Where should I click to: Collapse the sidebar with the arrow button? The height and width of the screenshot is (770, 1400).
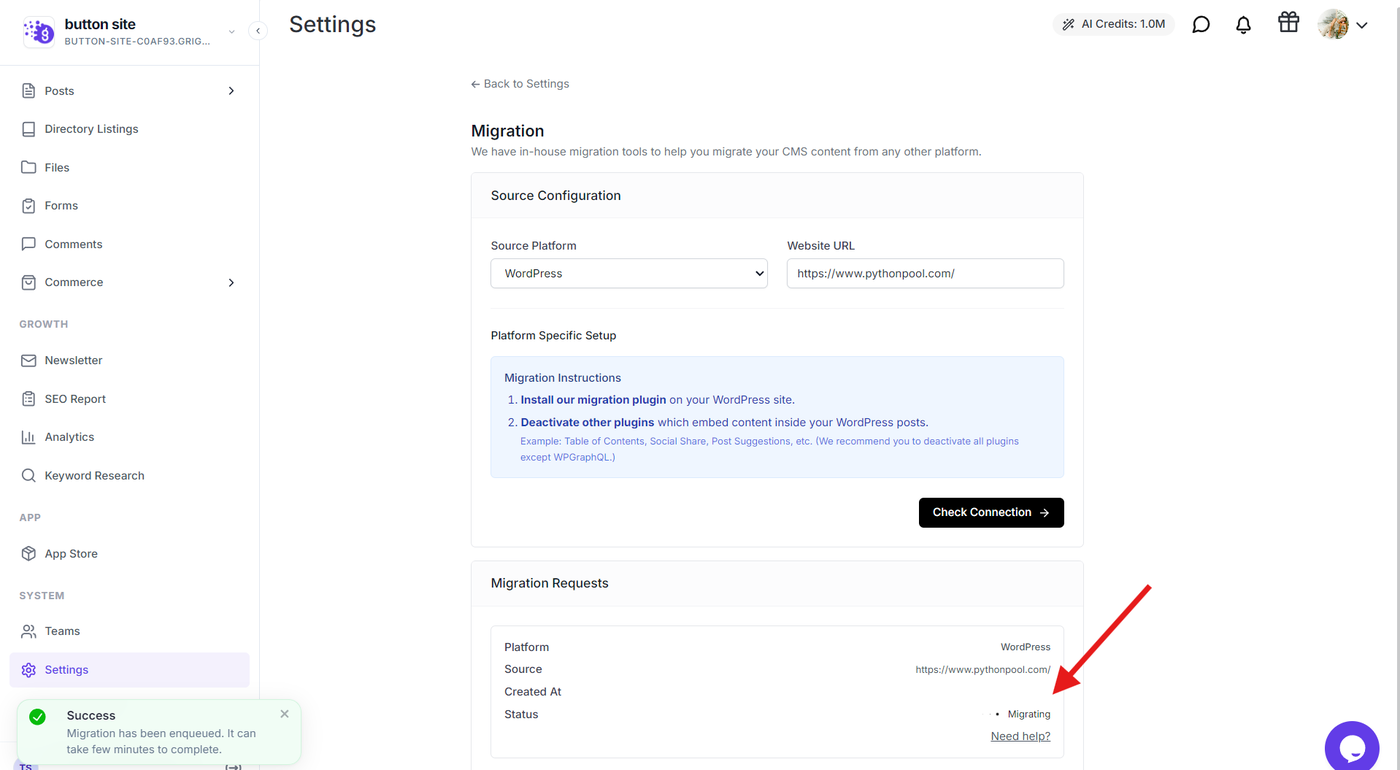258,31
